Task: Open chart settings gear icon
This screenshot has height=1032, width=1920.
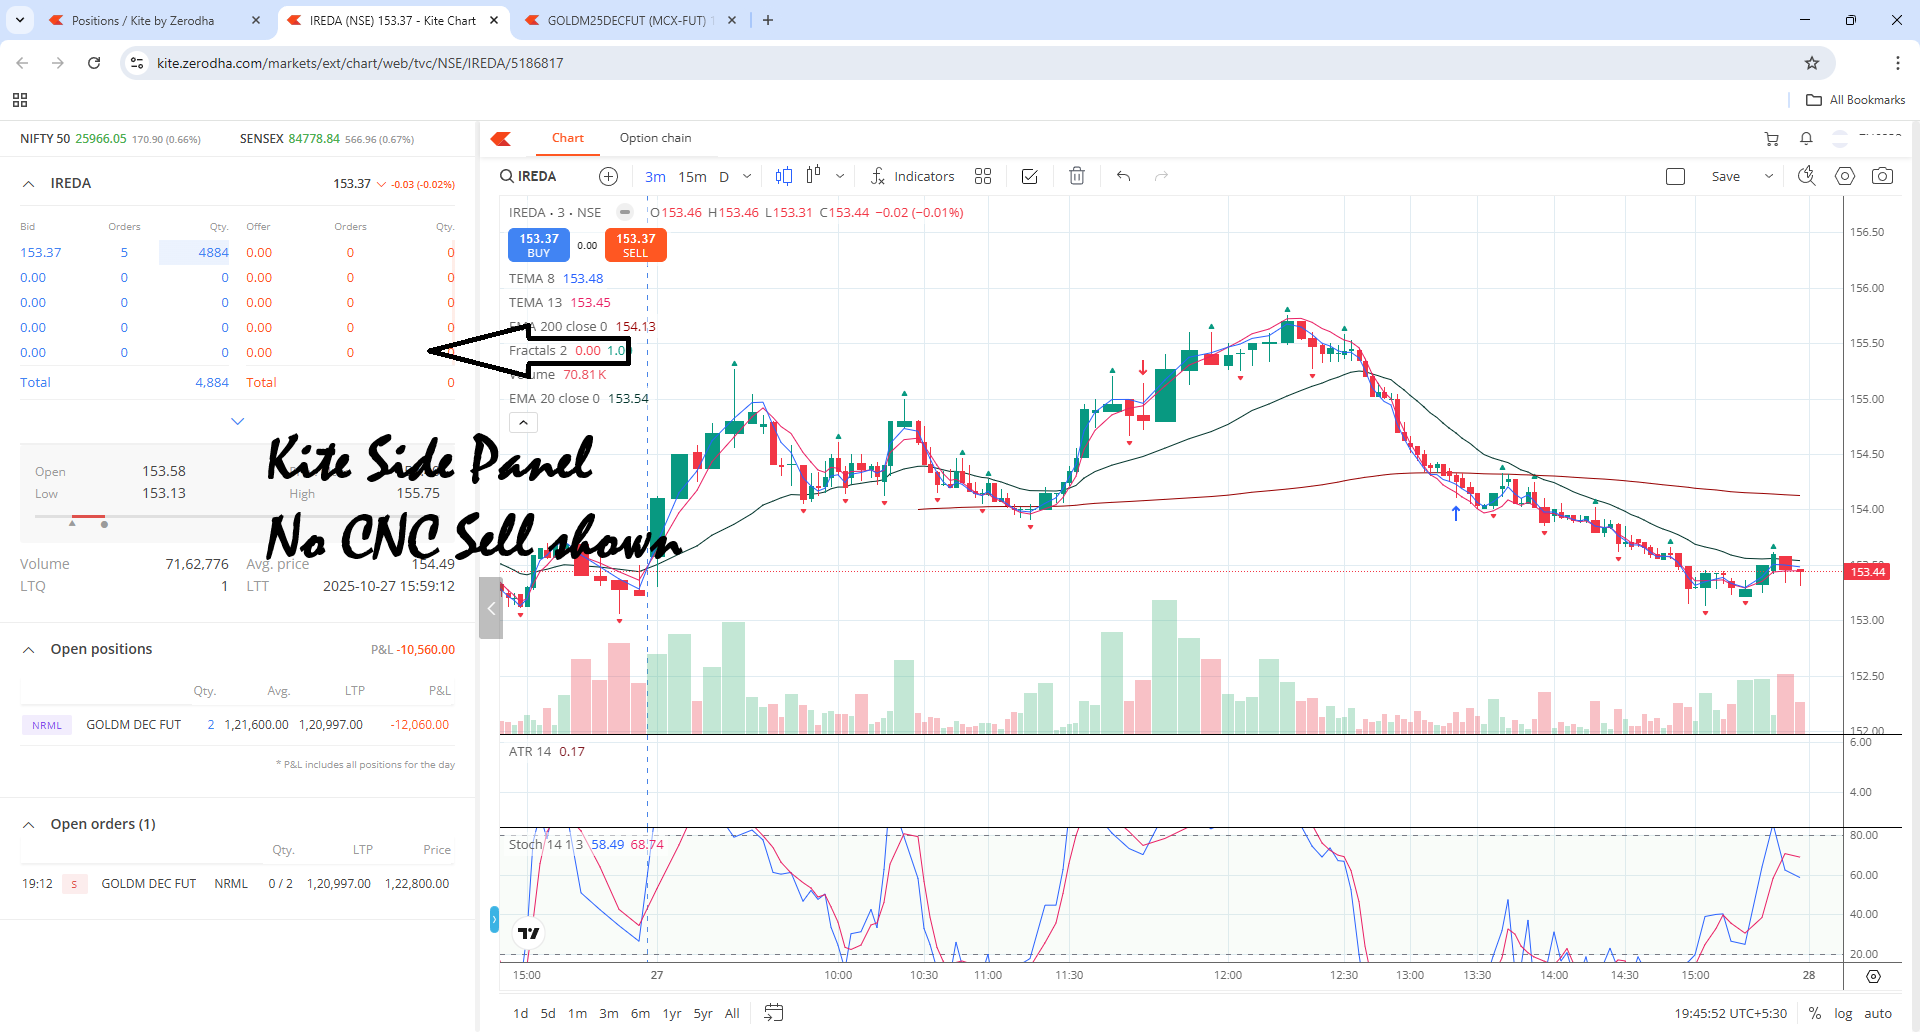Action: click(1845, 177)
